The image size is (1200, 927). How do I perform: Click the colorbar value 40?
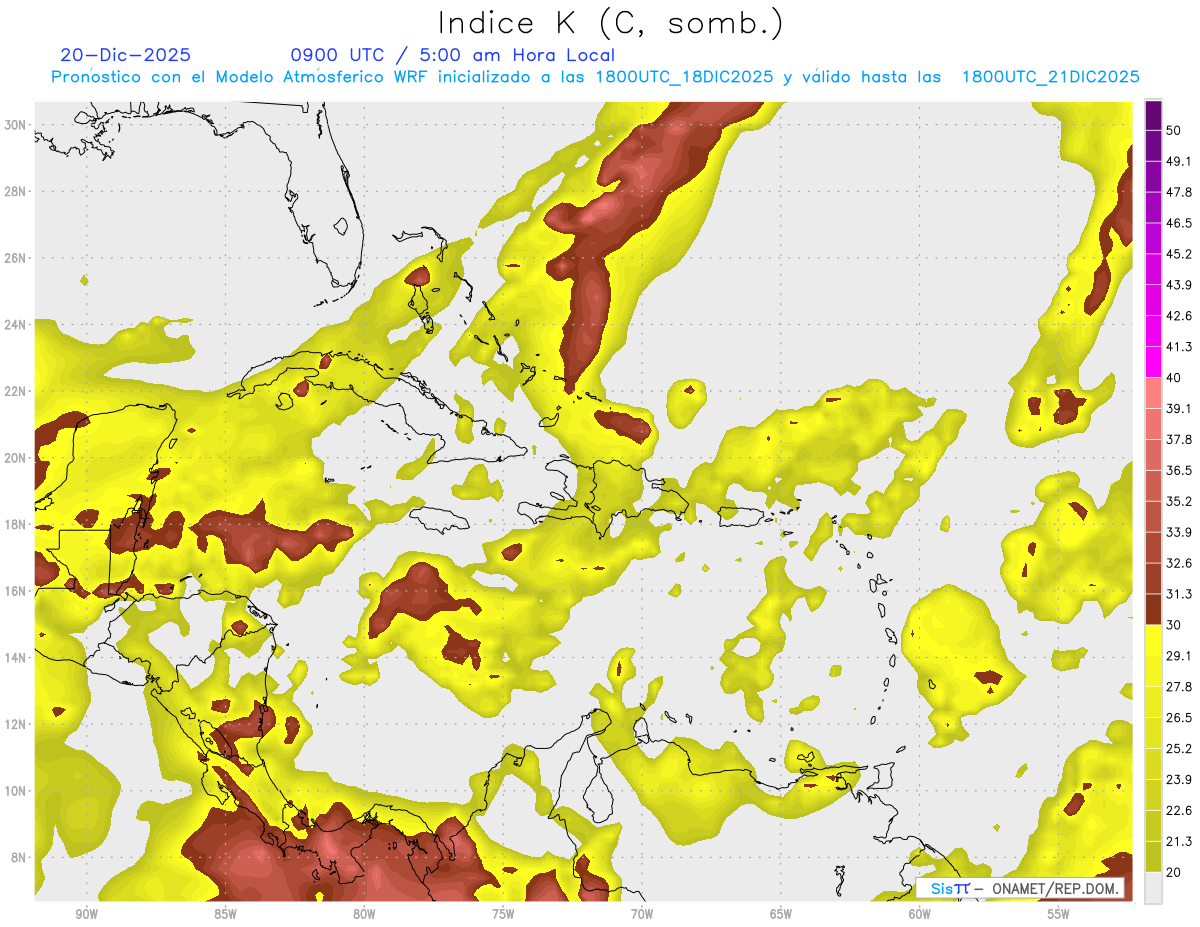(1174, 378)
